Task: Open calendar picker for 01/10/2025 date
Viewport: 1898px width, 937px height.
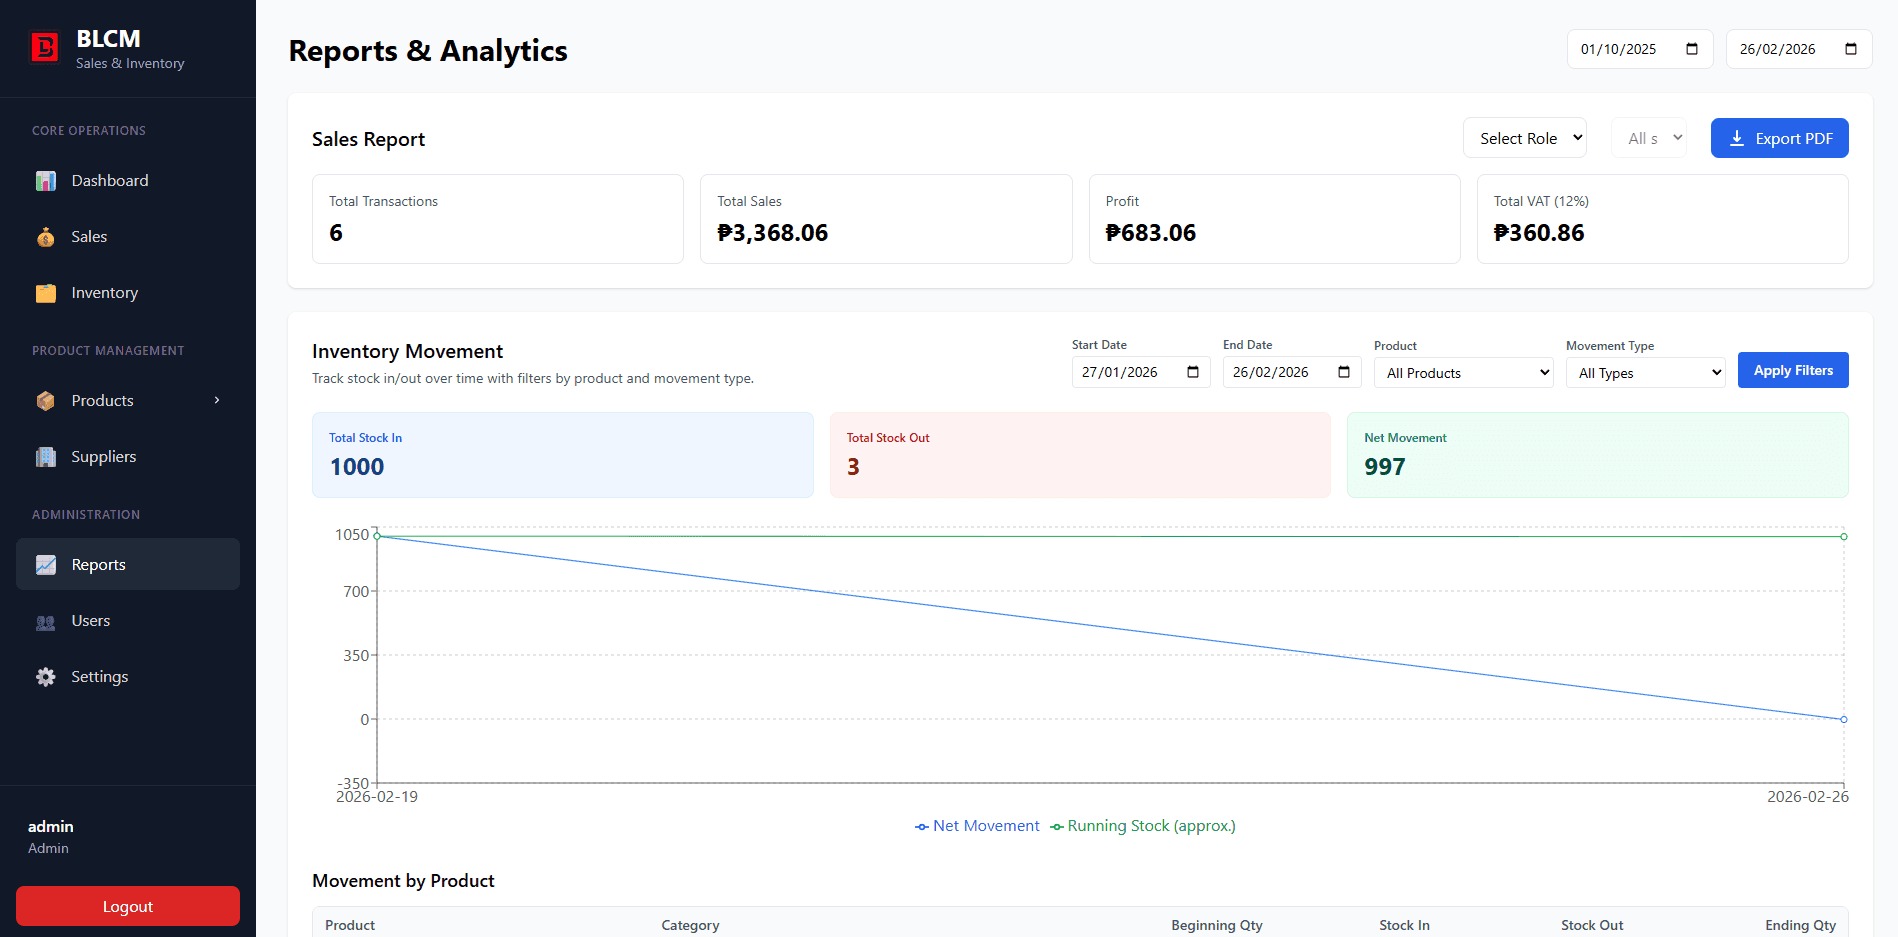Action: tap(1692, 49)
